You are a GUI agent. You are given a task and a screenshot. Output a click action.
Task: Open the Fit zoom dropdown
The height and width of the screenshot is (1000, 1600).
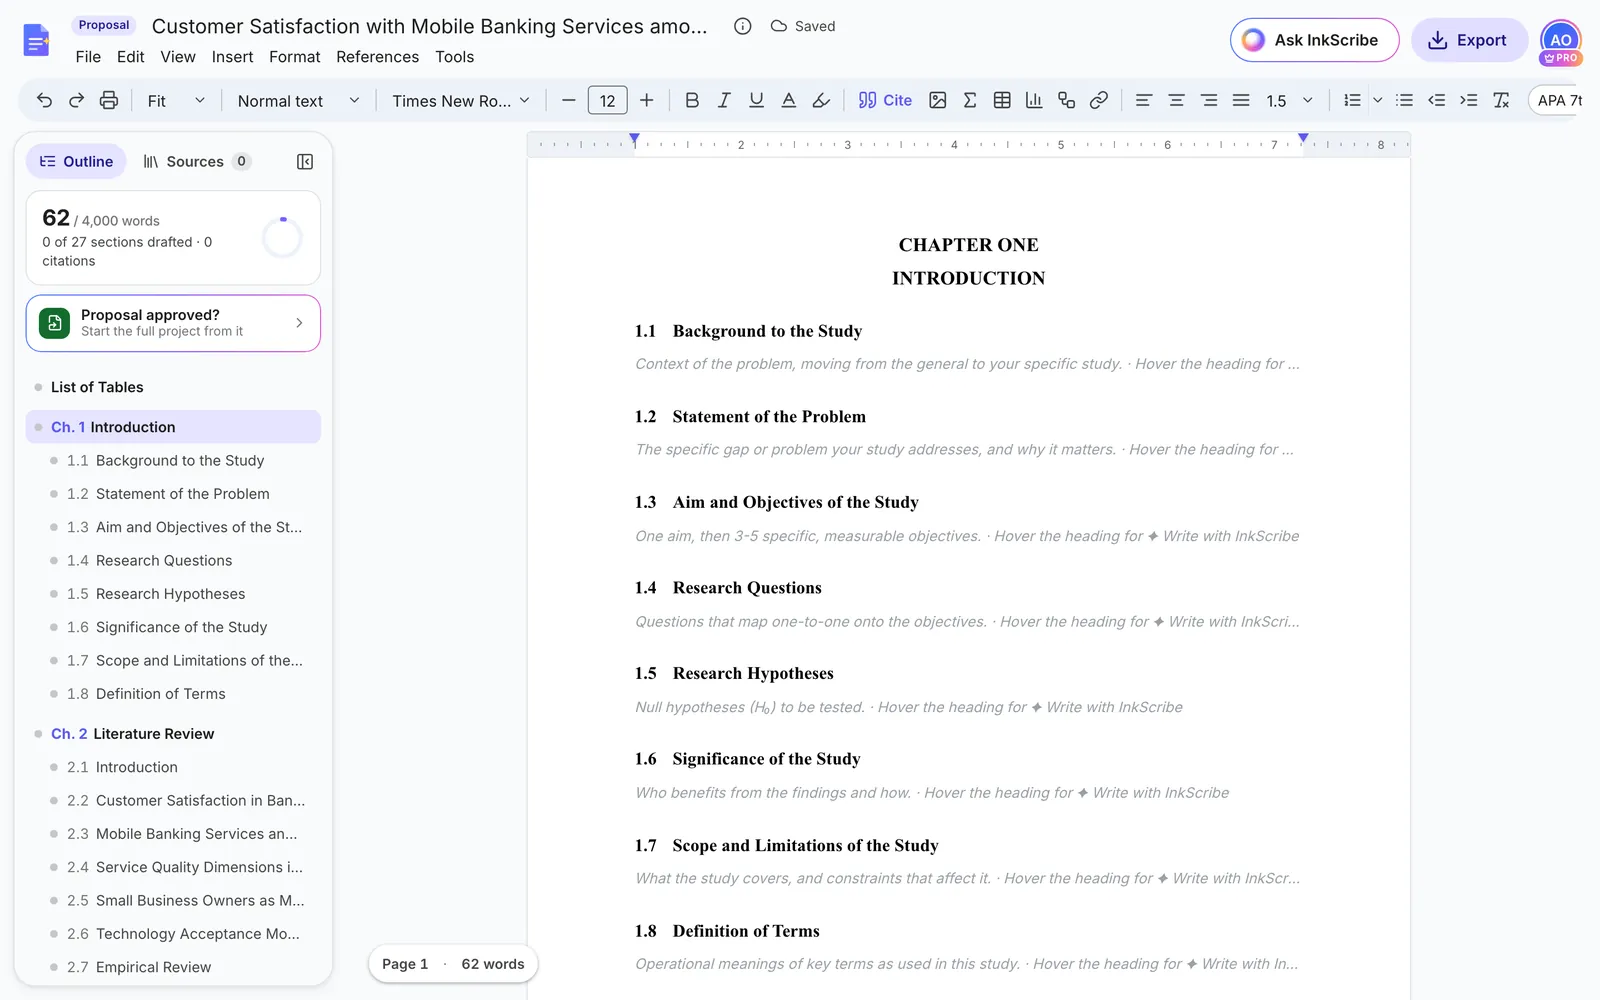pos(176,100)
